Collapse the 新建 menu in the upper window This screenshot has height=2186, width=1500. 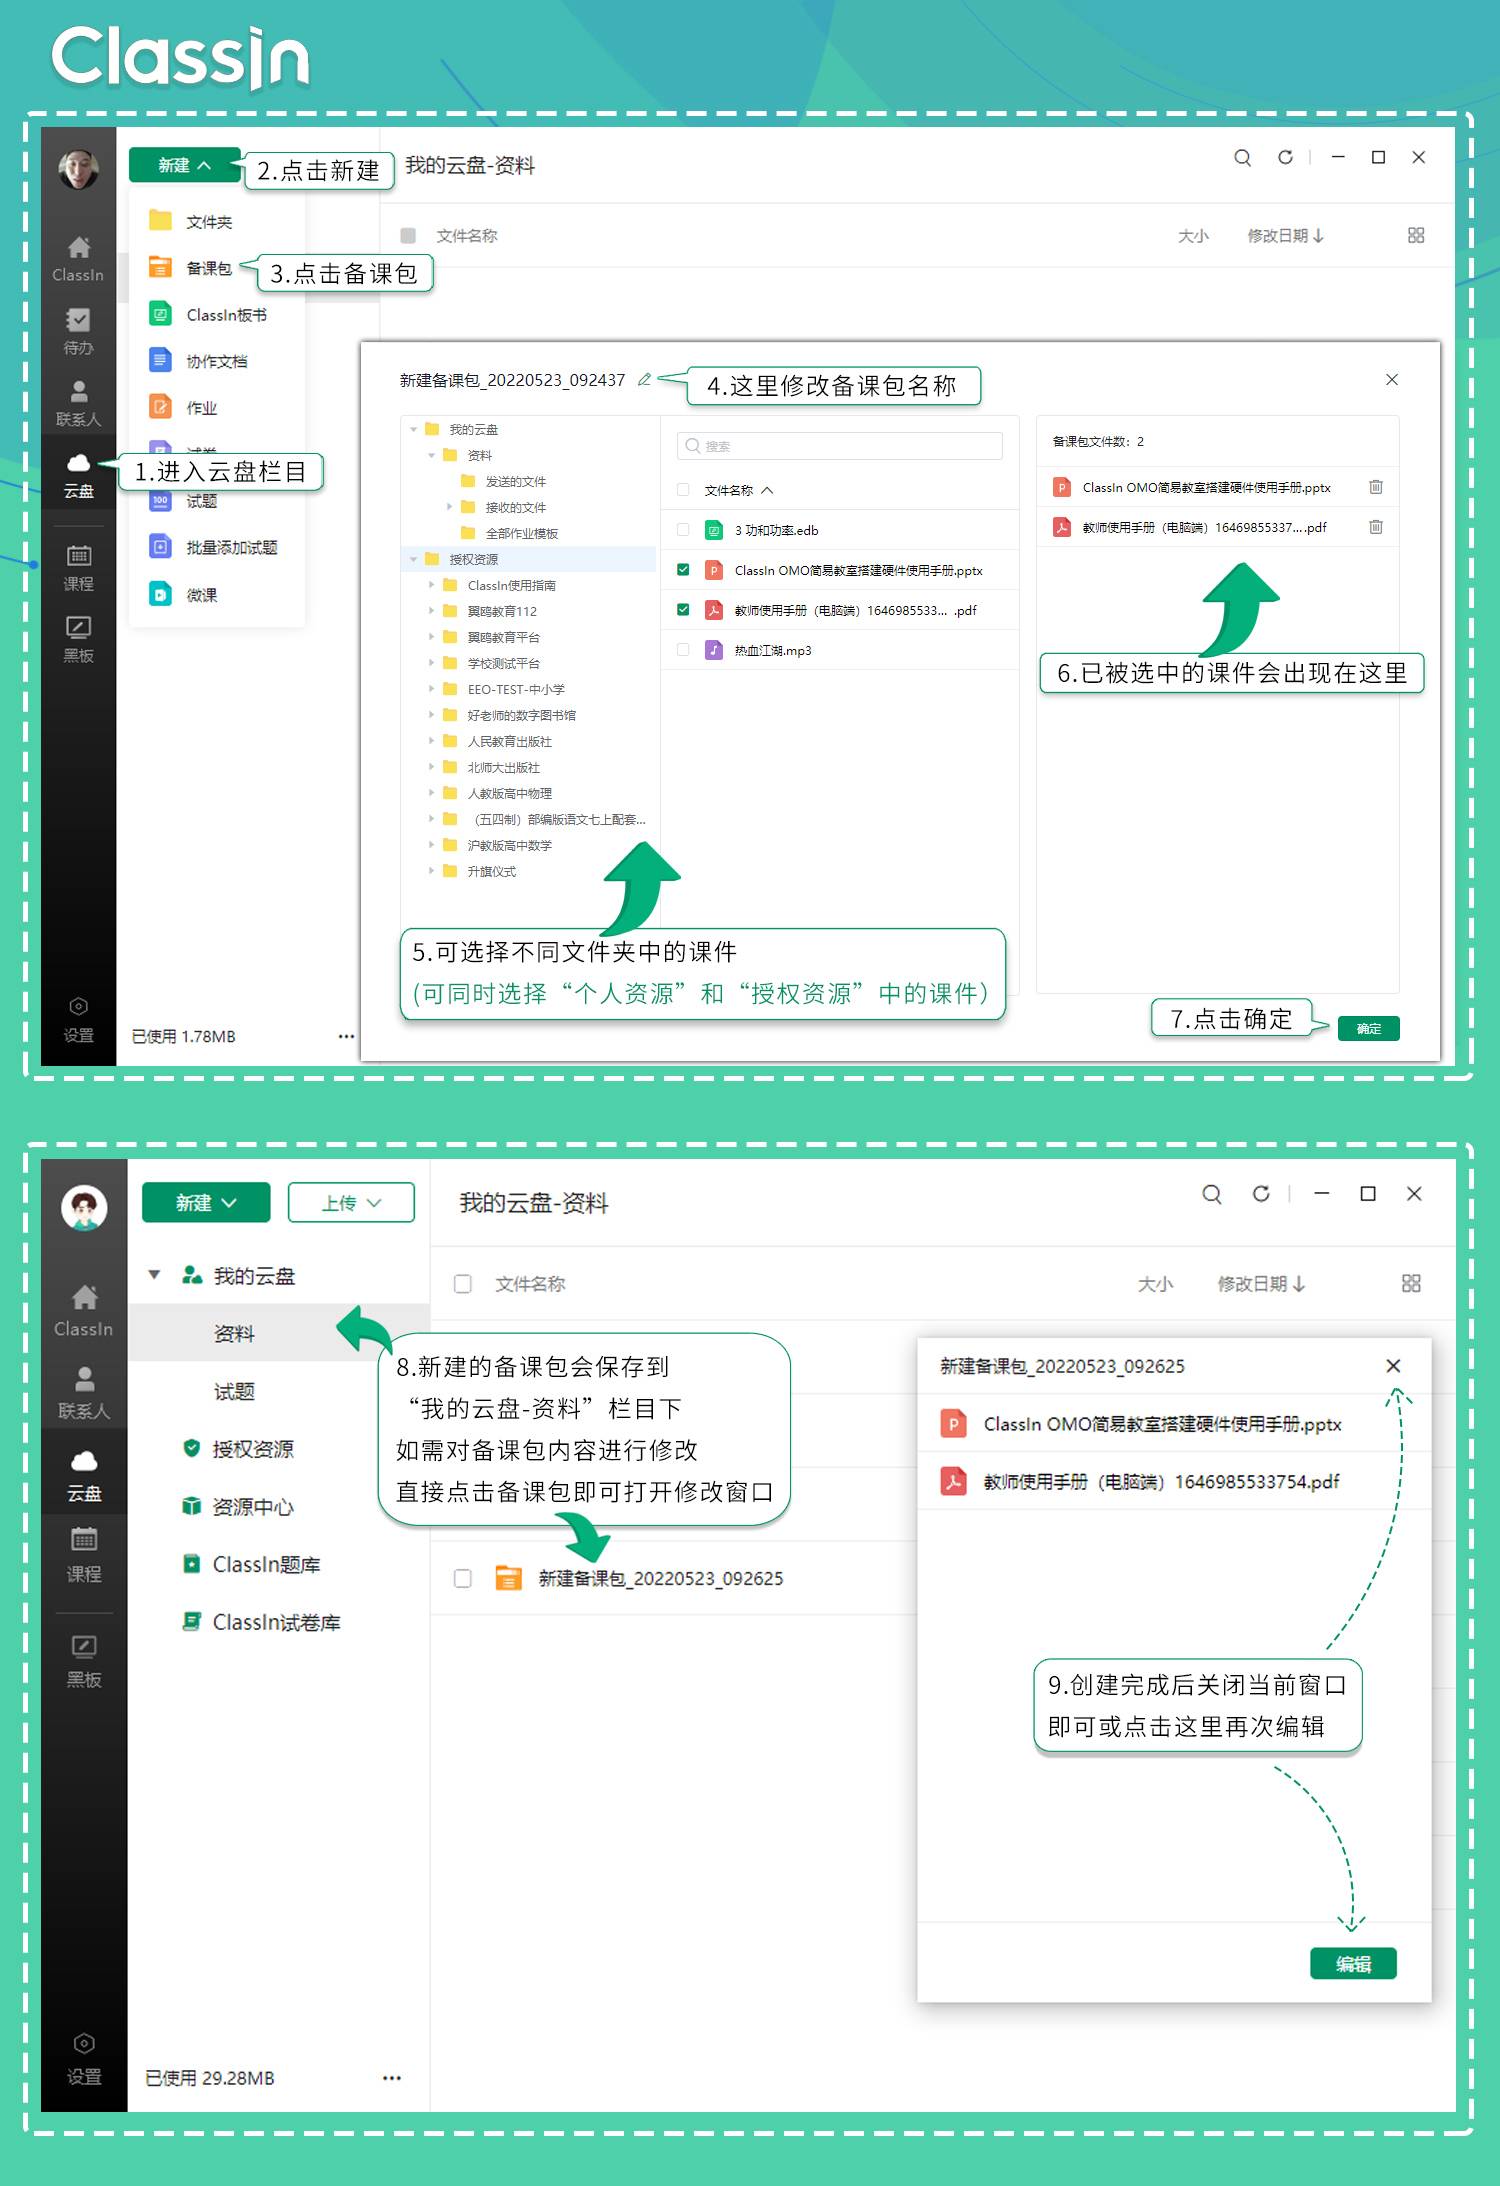pos(185,165)
